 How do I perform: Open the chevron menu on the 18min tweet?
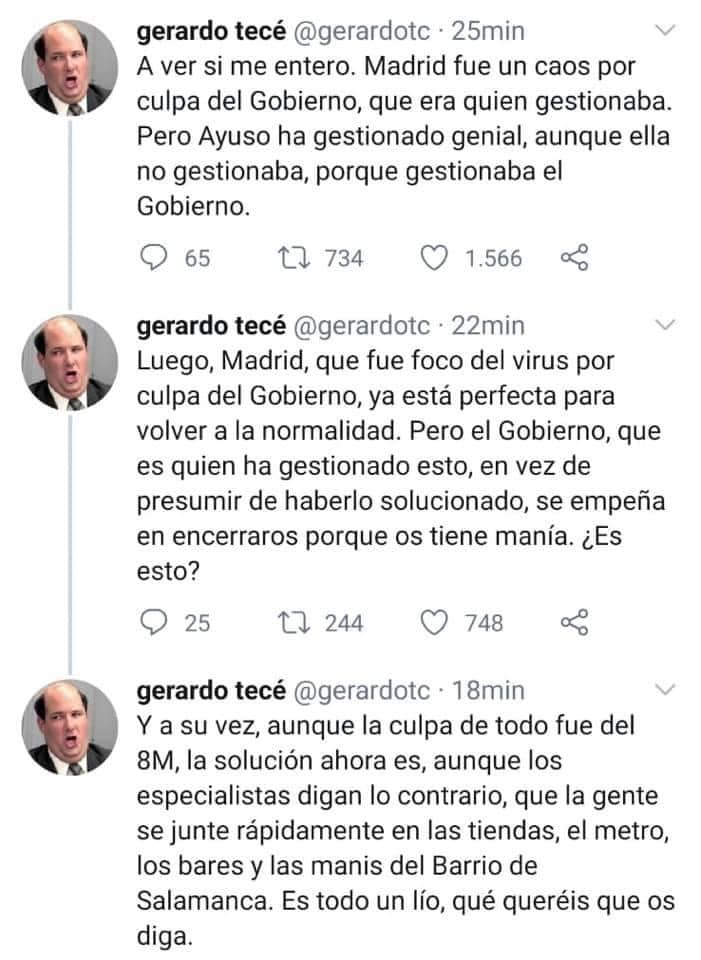665,690
